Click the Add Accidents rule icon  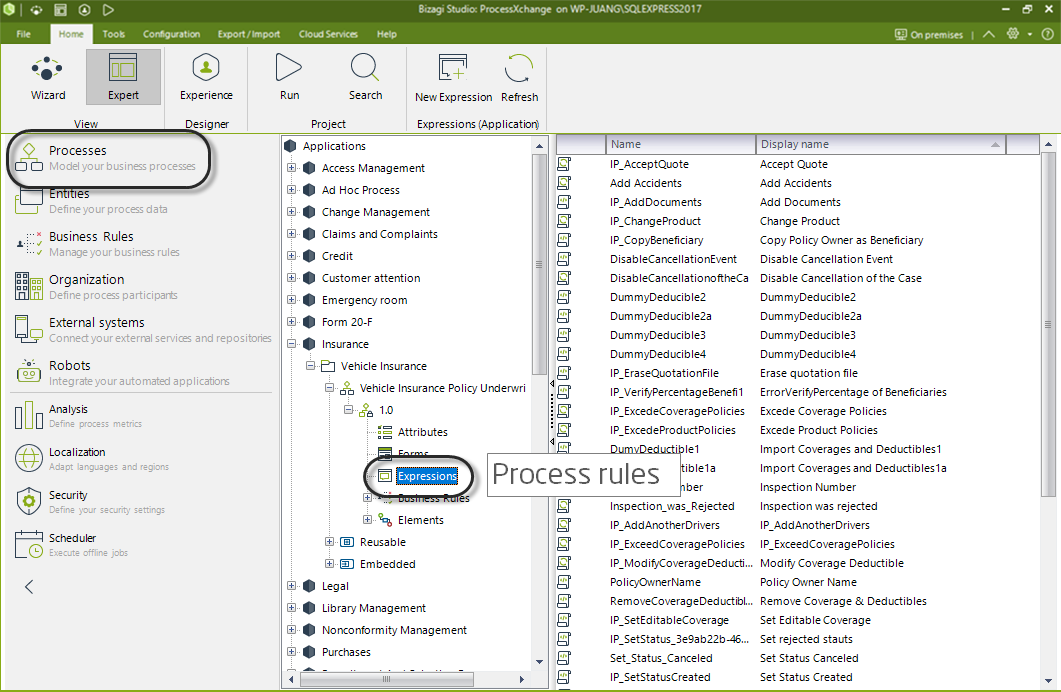click(x=564, y=183)
